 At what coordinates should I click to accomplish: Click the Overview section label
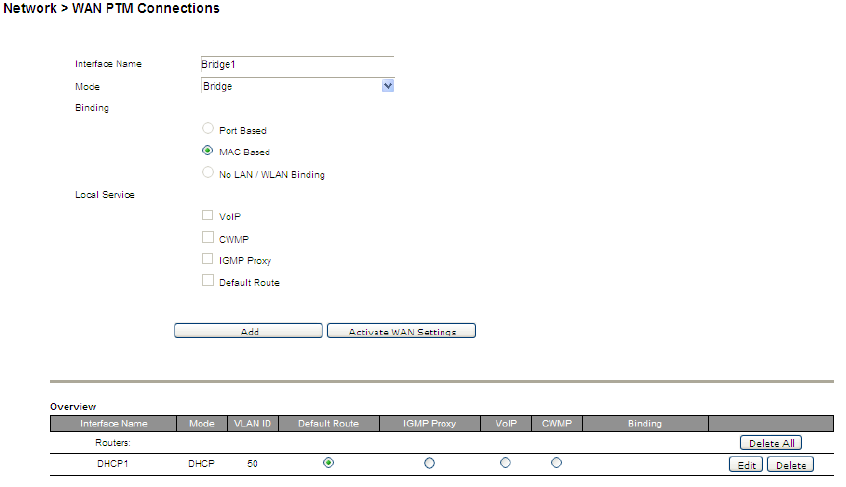[x=73, y=407]
